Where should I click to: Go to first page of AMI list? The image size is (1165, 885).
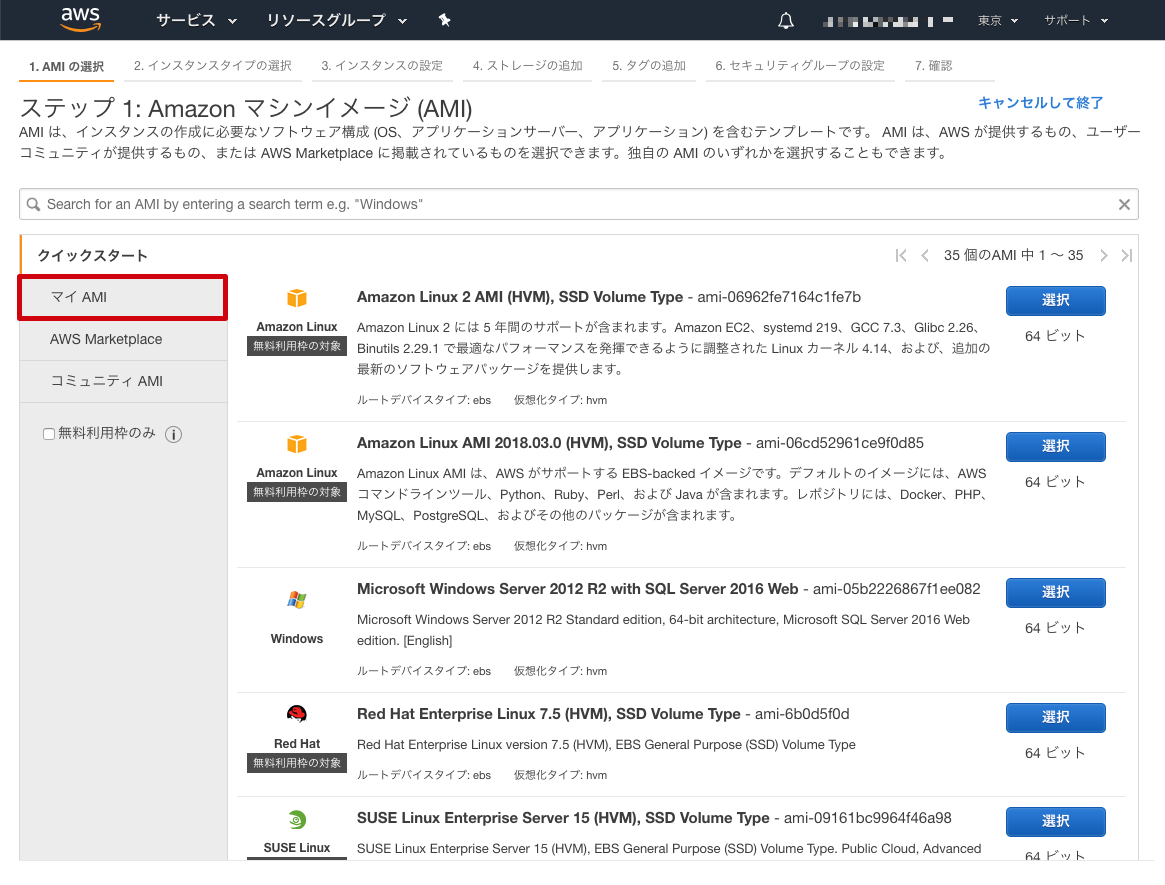901,256
